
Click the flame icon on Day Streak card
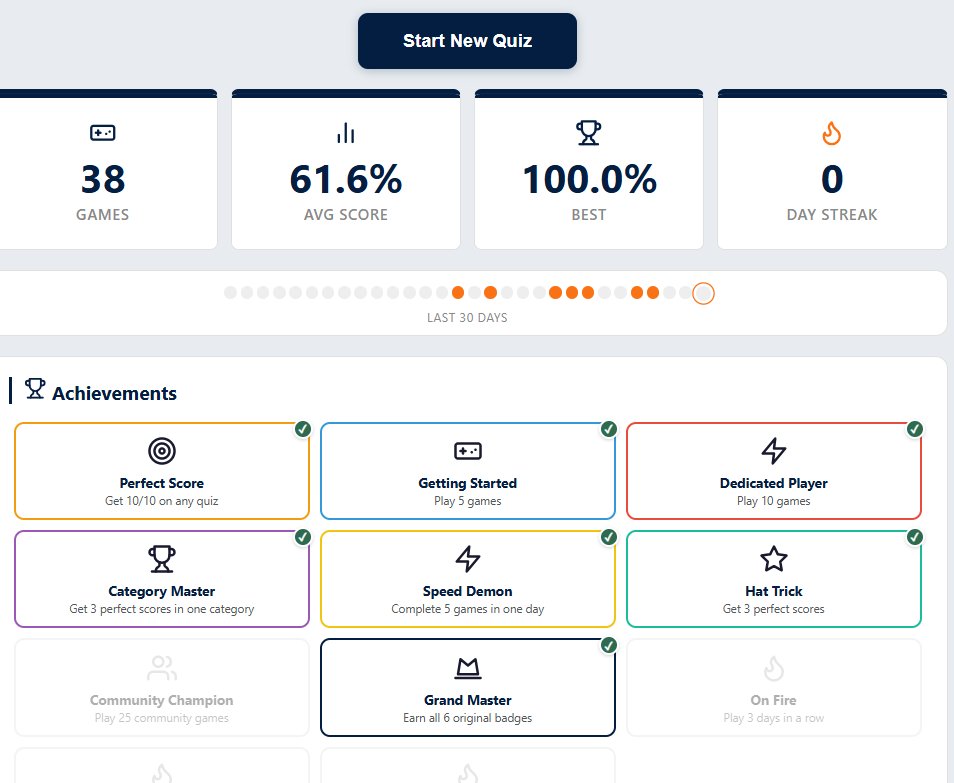pos(832,131)
